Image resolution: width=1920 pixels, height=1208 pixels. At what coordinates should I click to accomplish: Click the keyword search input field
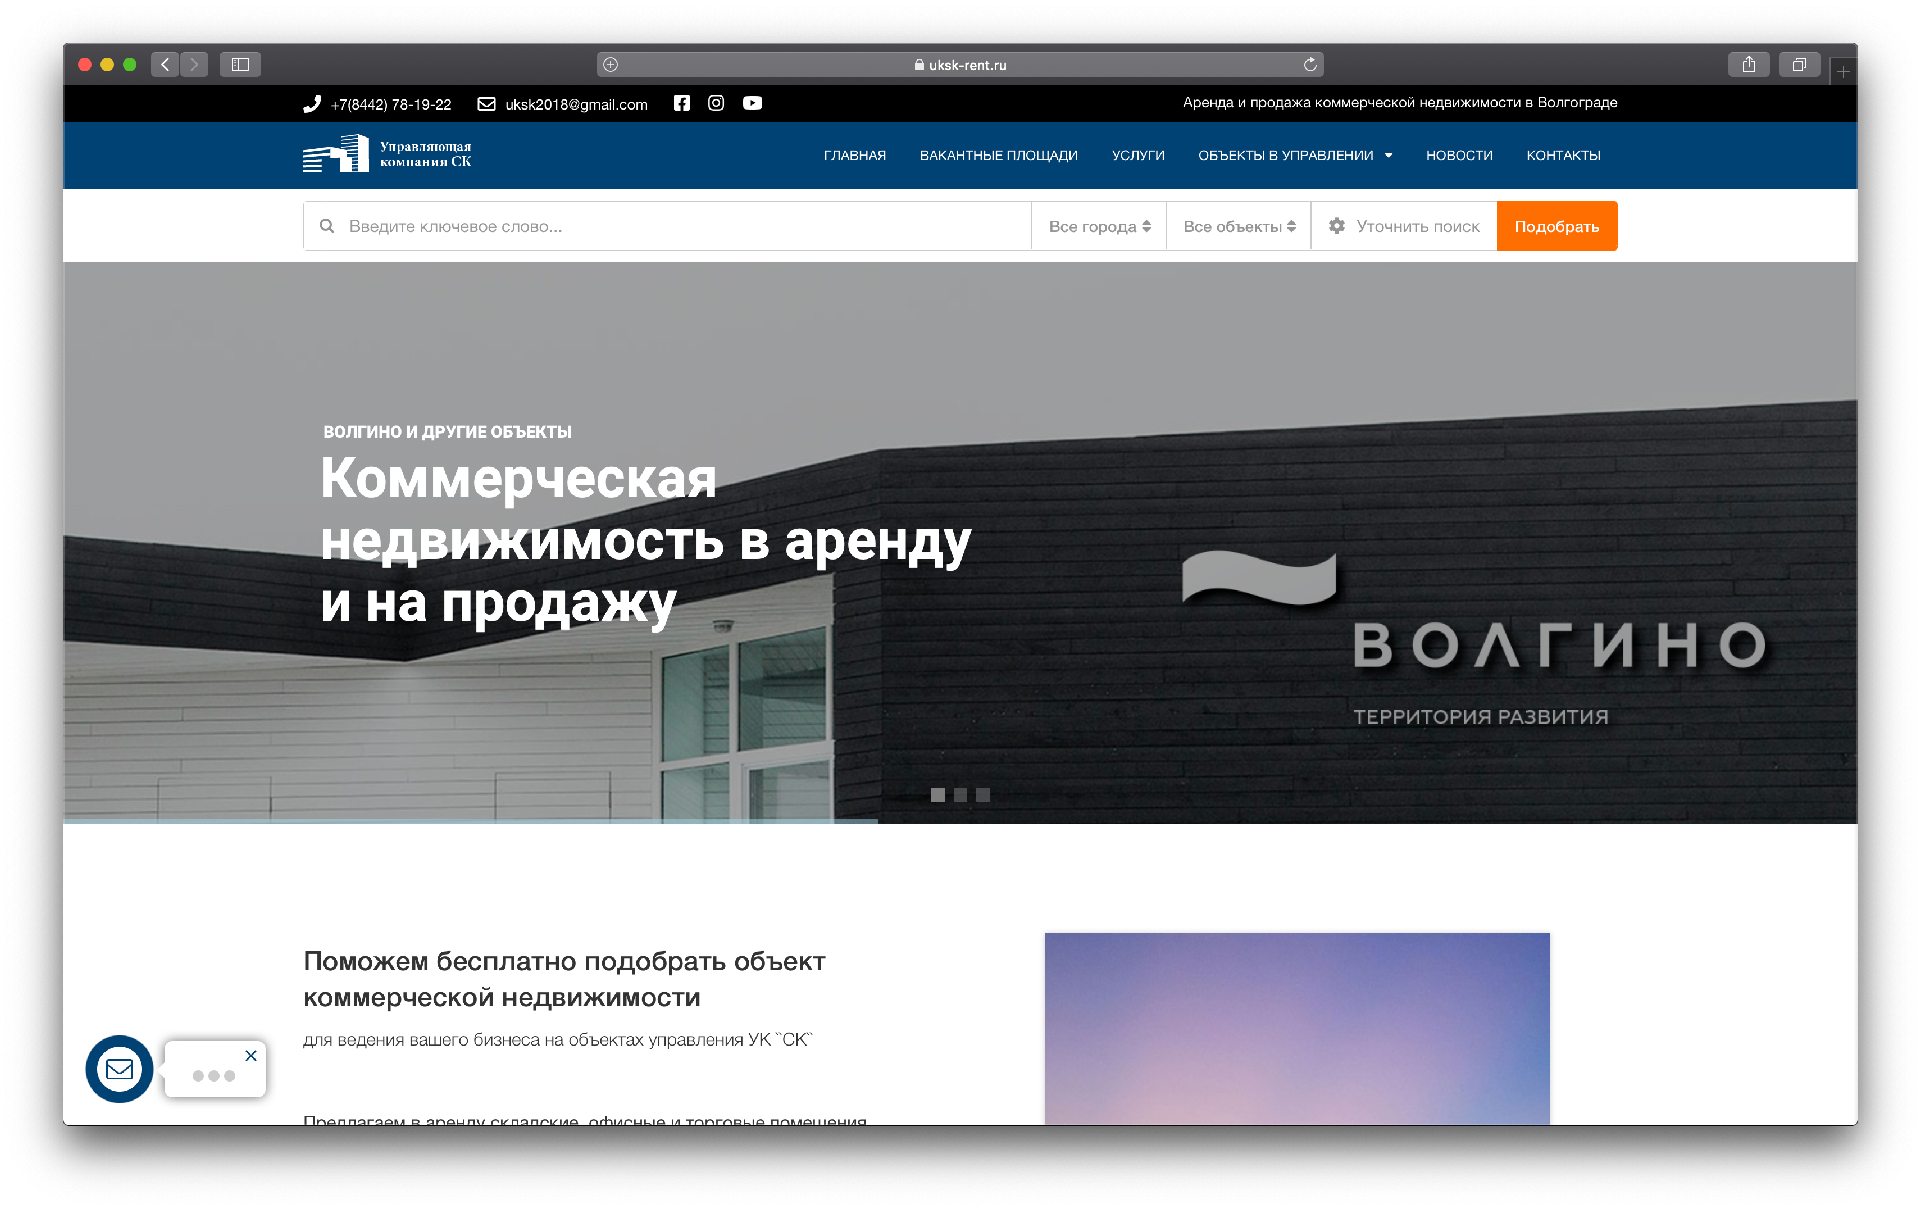click(x=680, y=227)
